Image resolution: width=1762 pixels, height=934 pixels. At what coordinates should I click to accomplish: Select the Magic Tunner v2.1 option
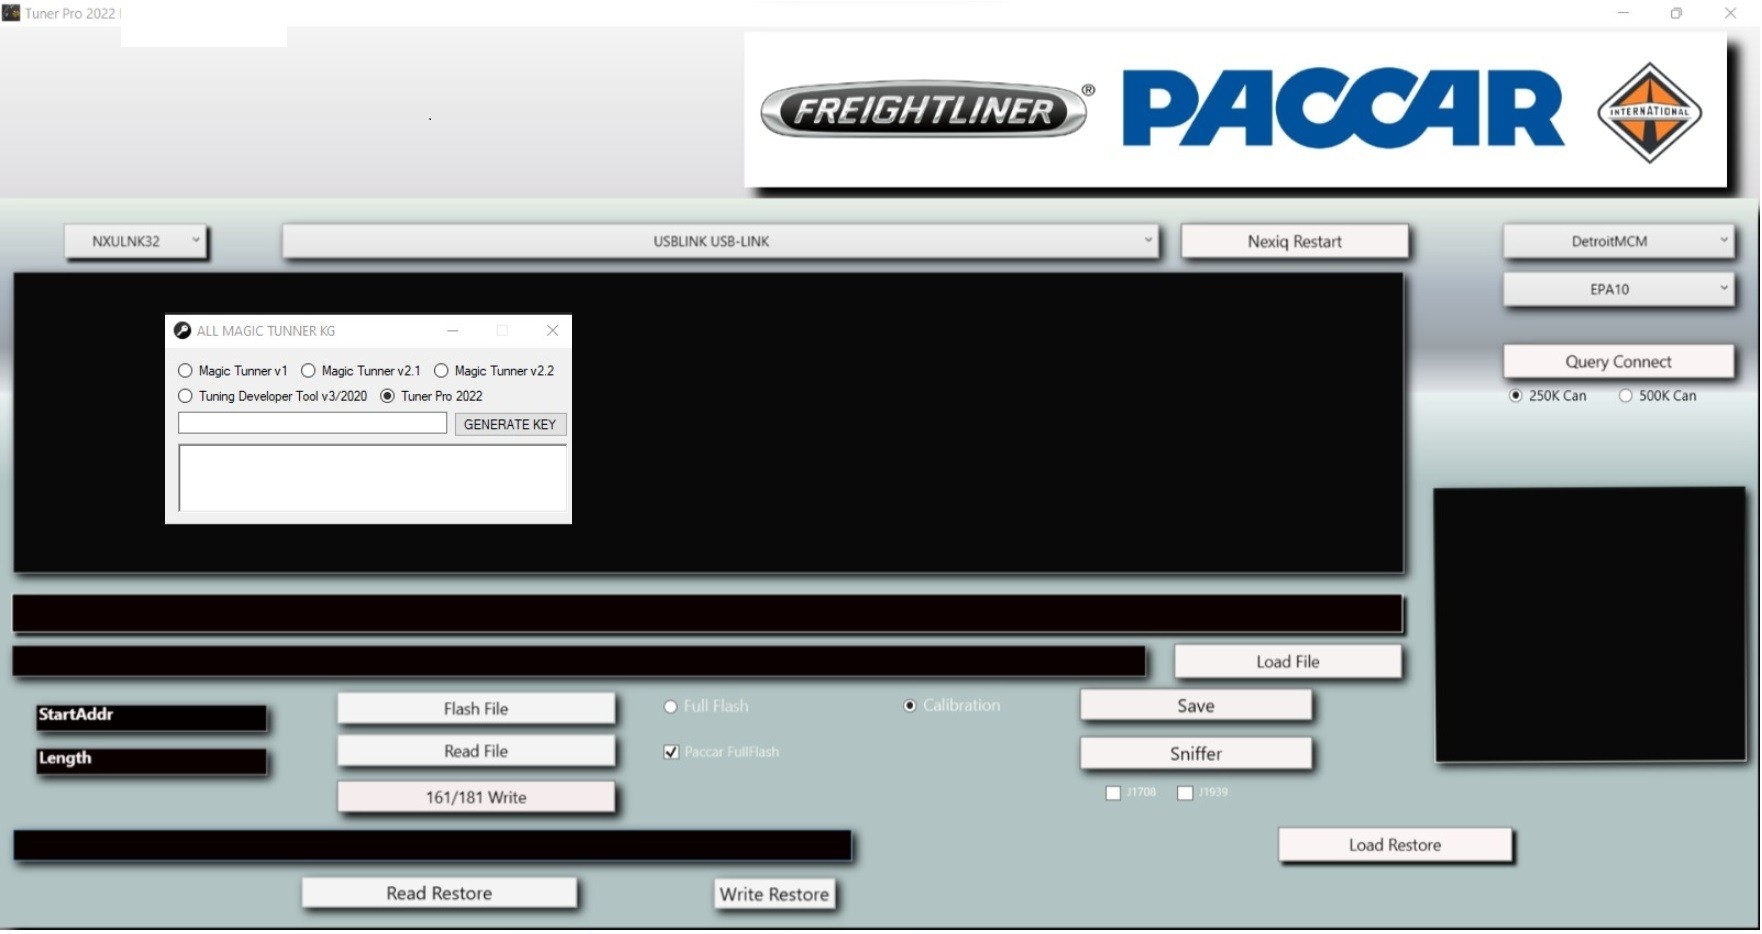click(x=308, y=370)
